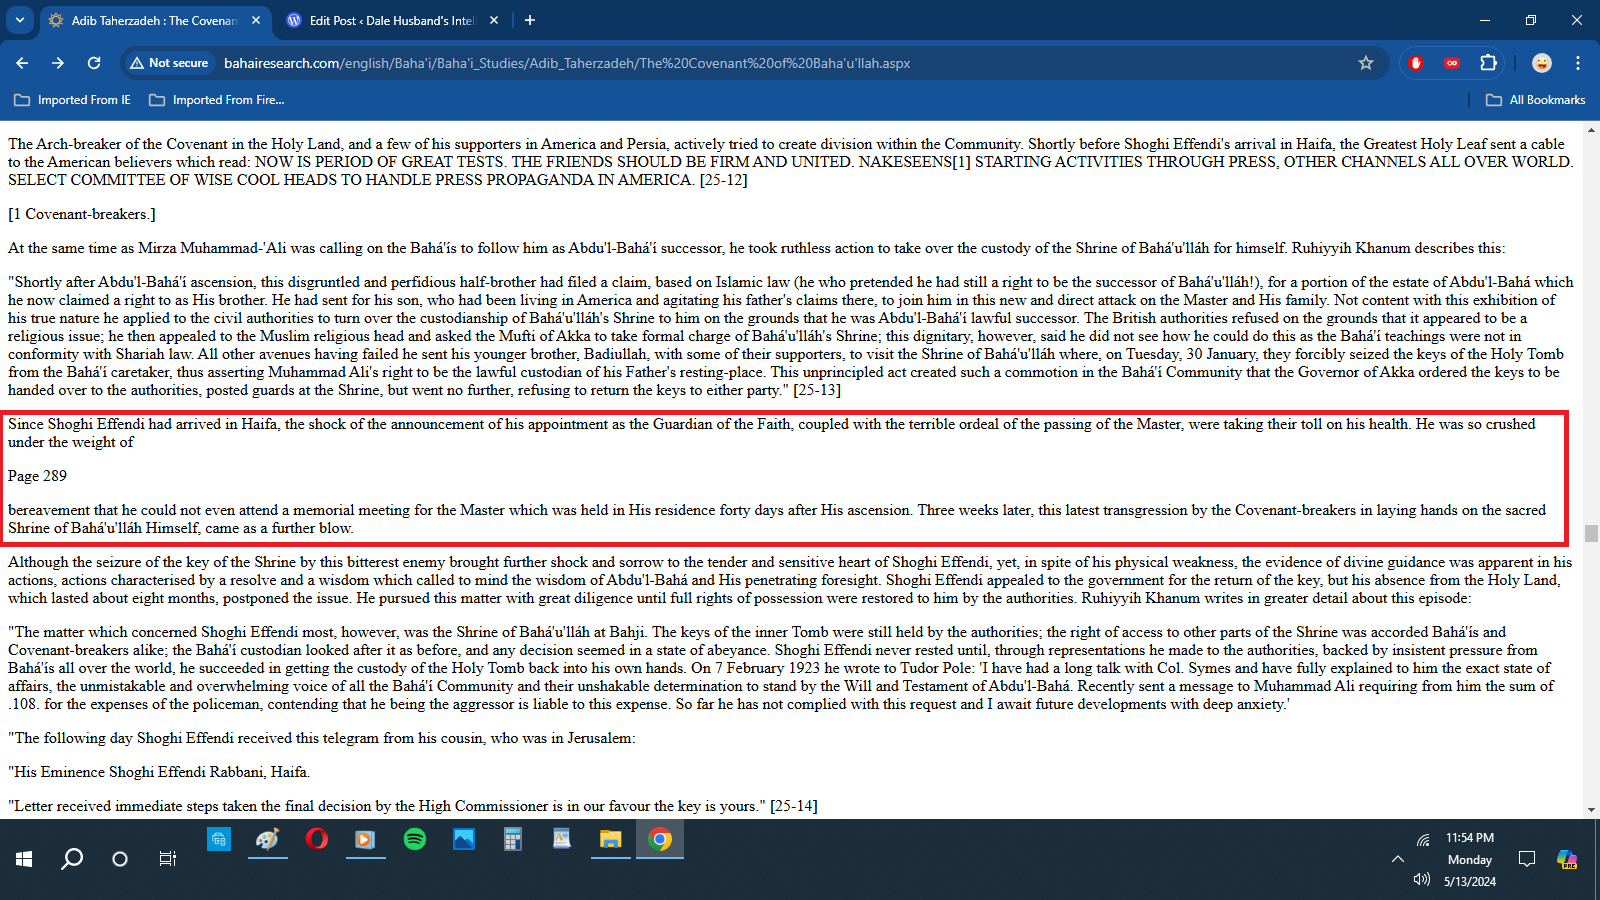Image resolution: width=1600 pixels, height=900 pixels.
Task: Close the Edit Post tab
Action: click(494, 20)
